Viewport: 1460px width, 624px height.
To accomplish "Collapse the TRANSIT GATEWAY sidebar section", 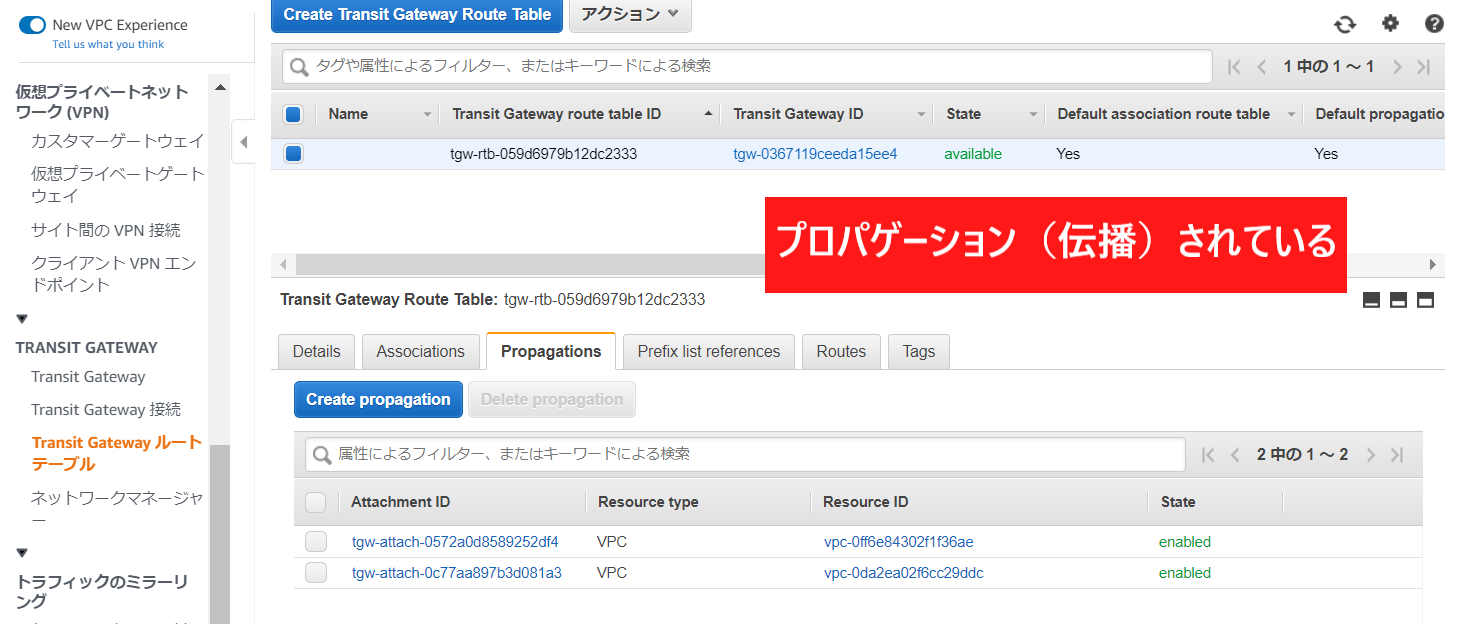I will click(x=22, y=320).
